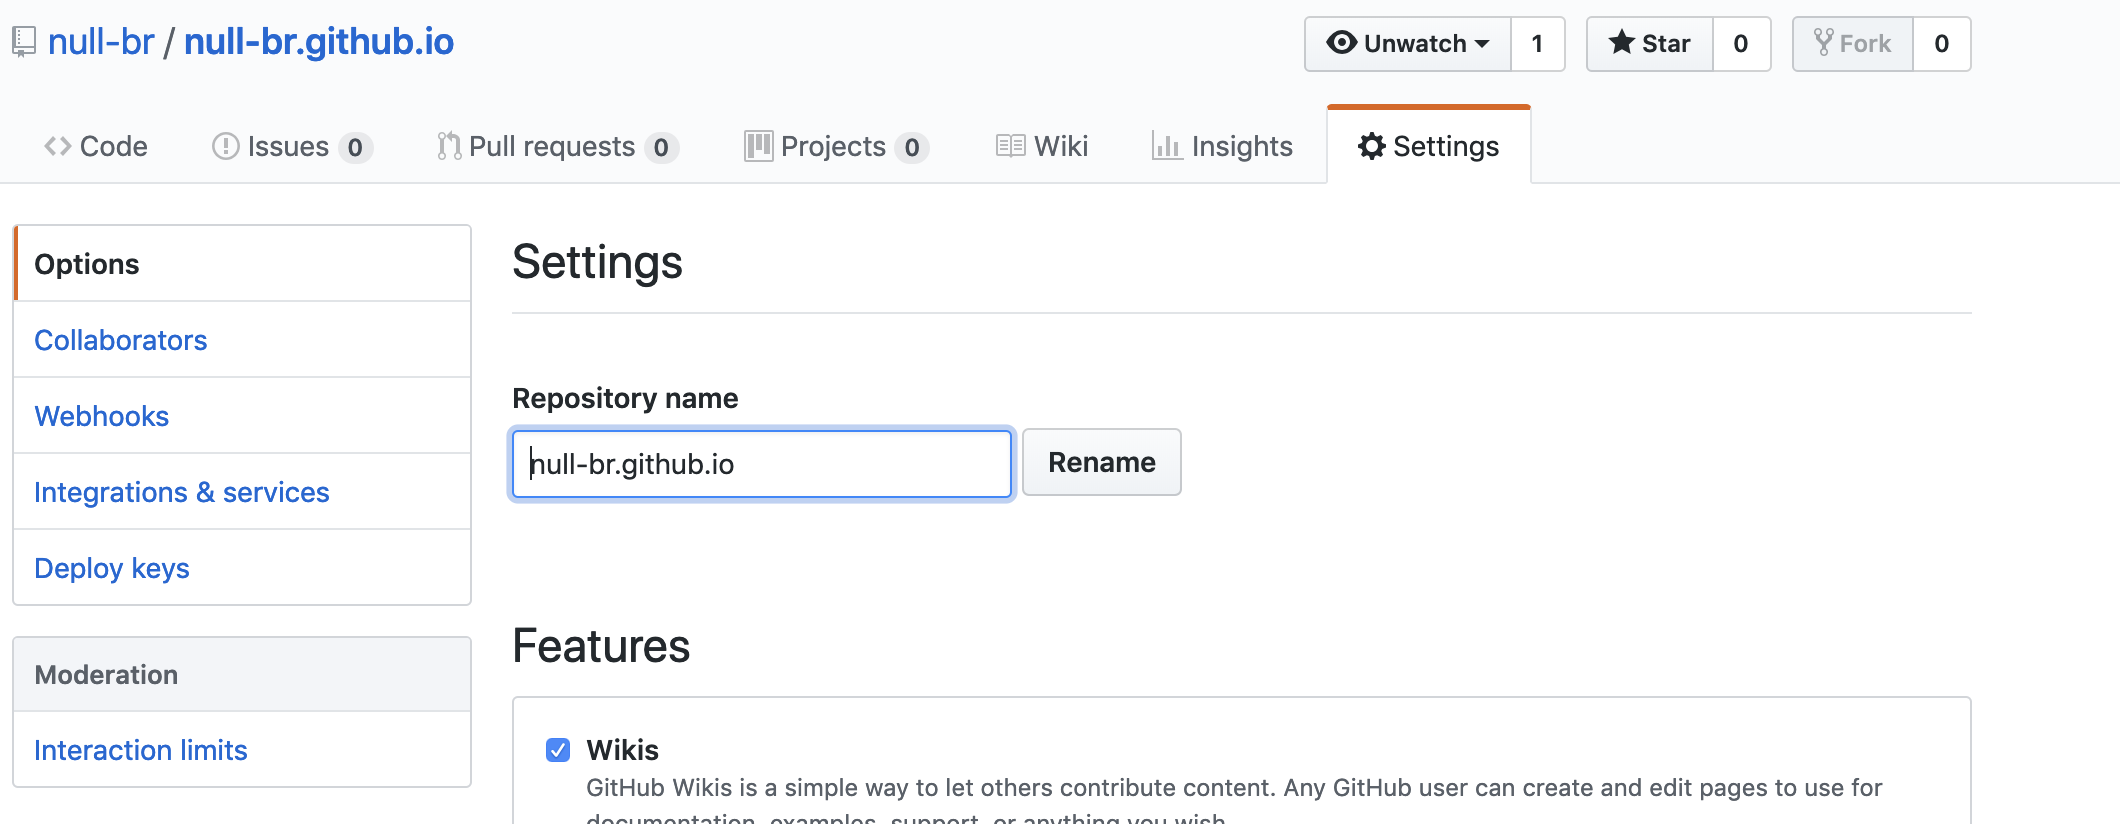Click the eye icon on the Unwatch button

point(1341,43)
